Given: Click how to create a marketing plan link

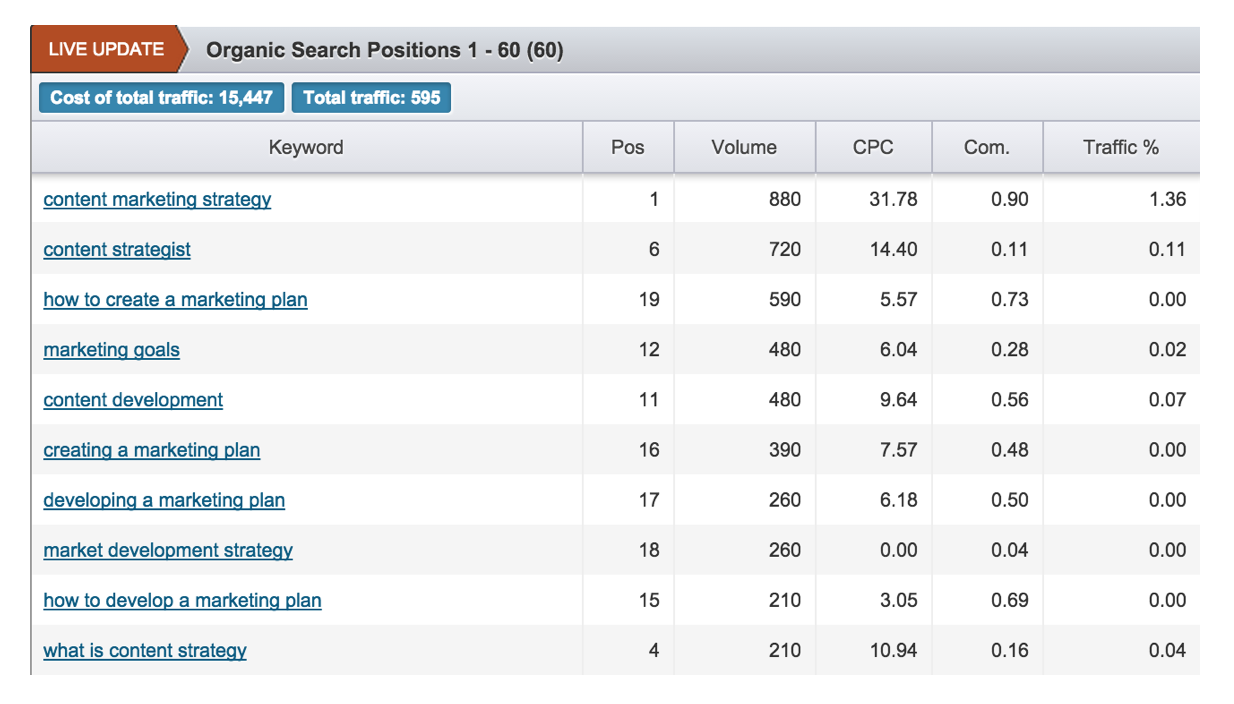Looking at the screenshot, I should tap(175, 299).
